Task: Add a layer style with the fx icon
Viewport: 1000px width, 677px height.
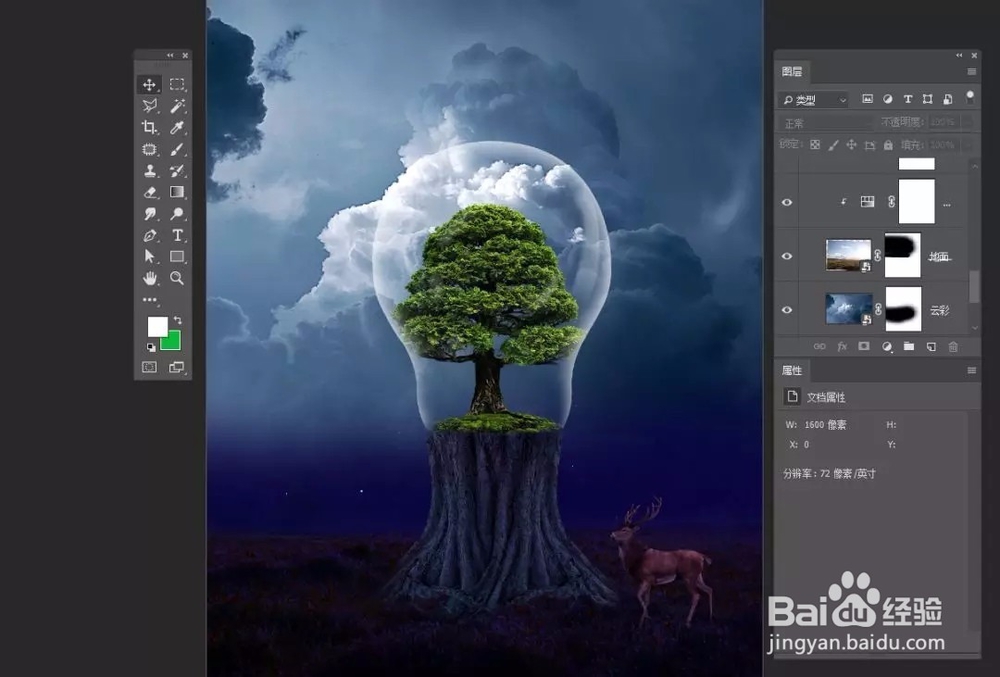Action: click(841, 346)
